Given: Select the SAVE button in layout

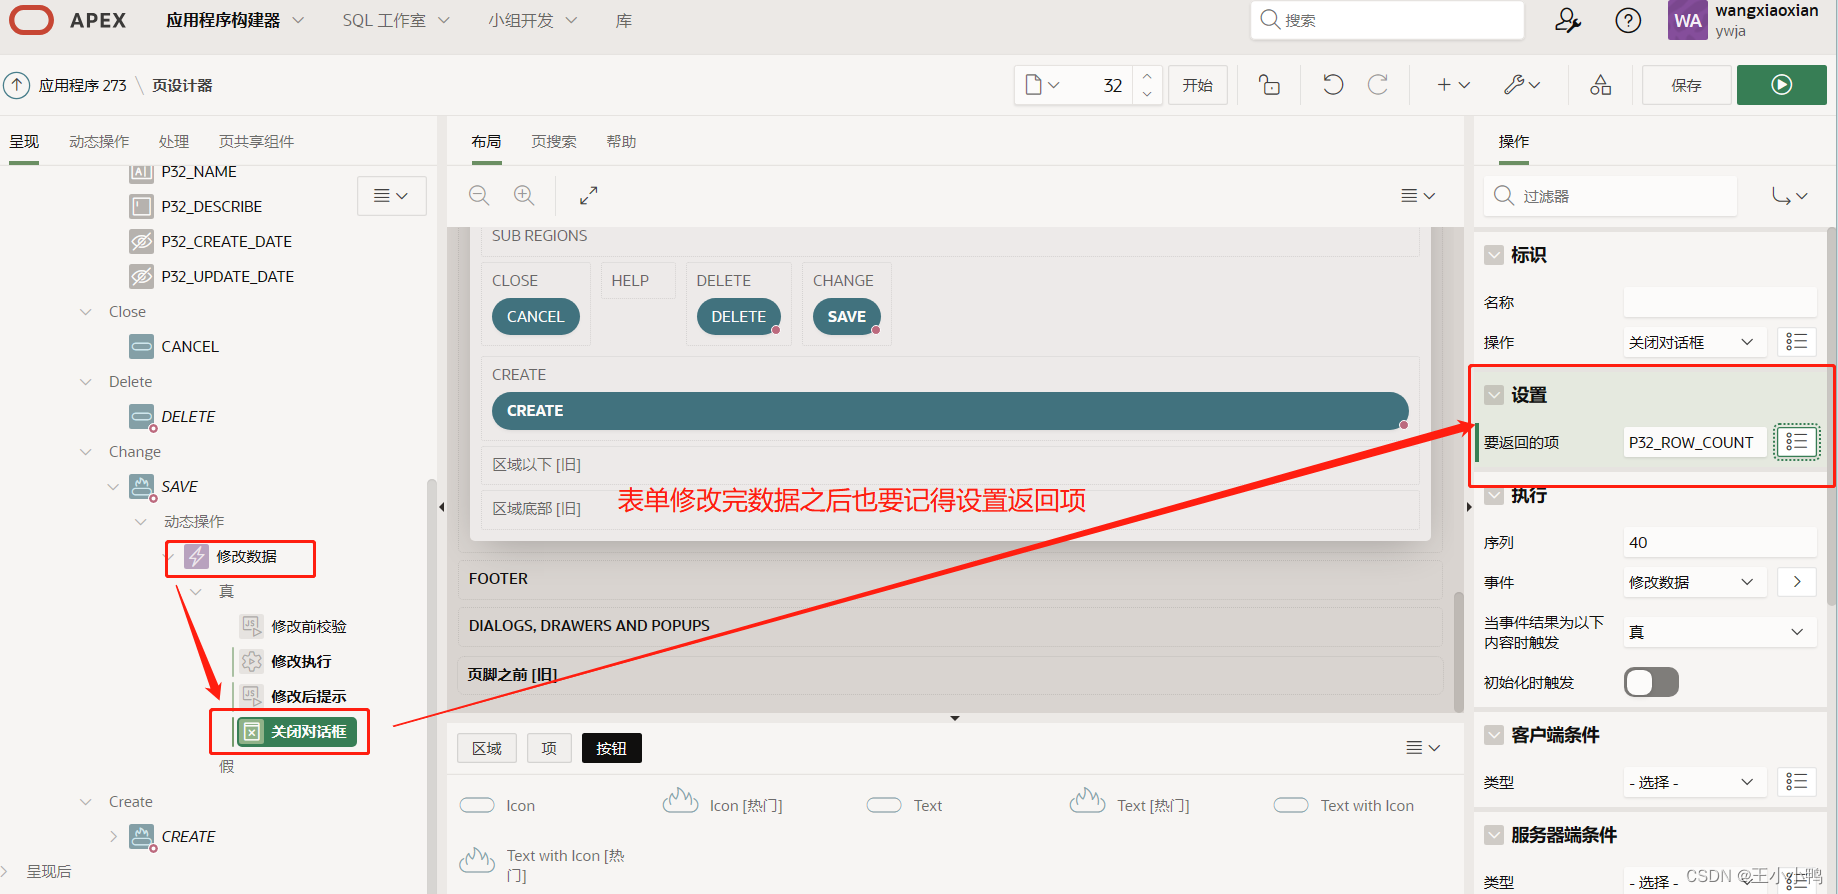Looking at the screenshot, I should [846, 317].
